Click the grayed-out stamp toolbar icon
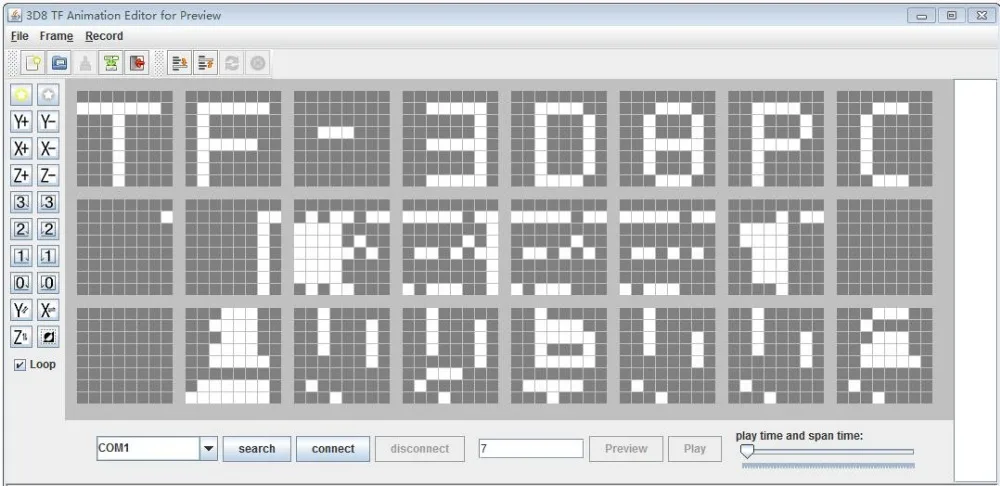The width and height of the screenshot is (1000, 486). click(85, 63)
